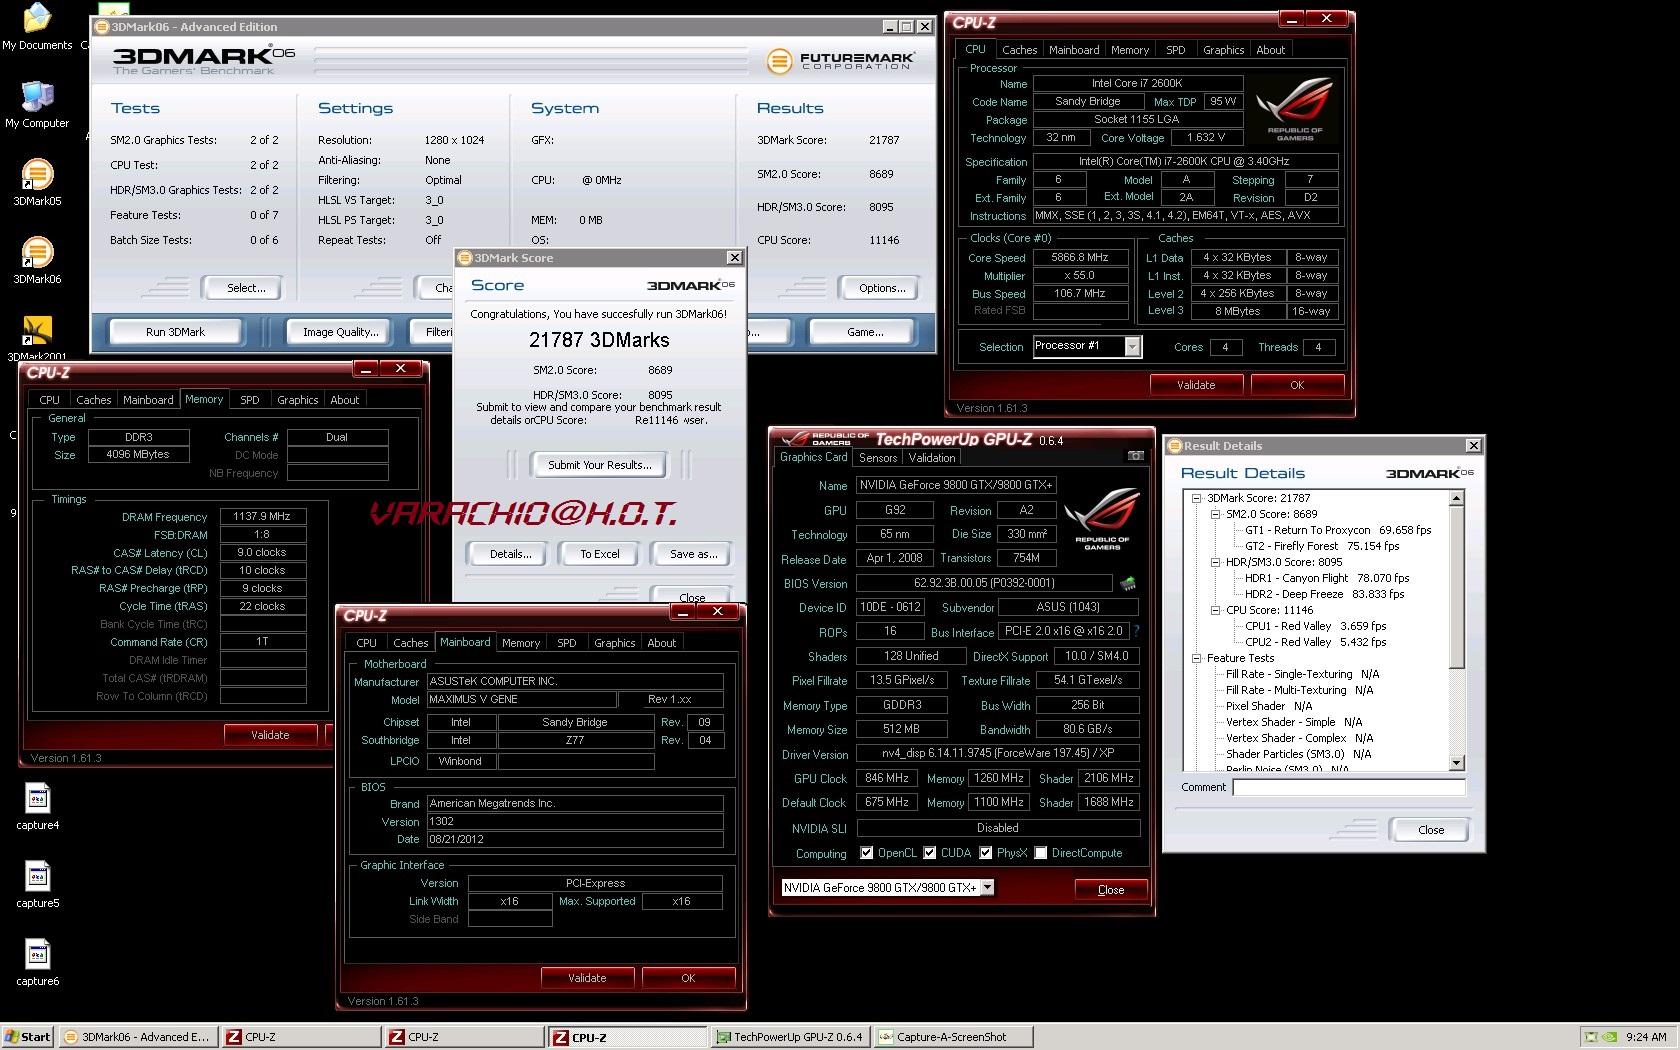
Task: Click the Result Details scrollbar up arrow
Action: point(1456,498)
